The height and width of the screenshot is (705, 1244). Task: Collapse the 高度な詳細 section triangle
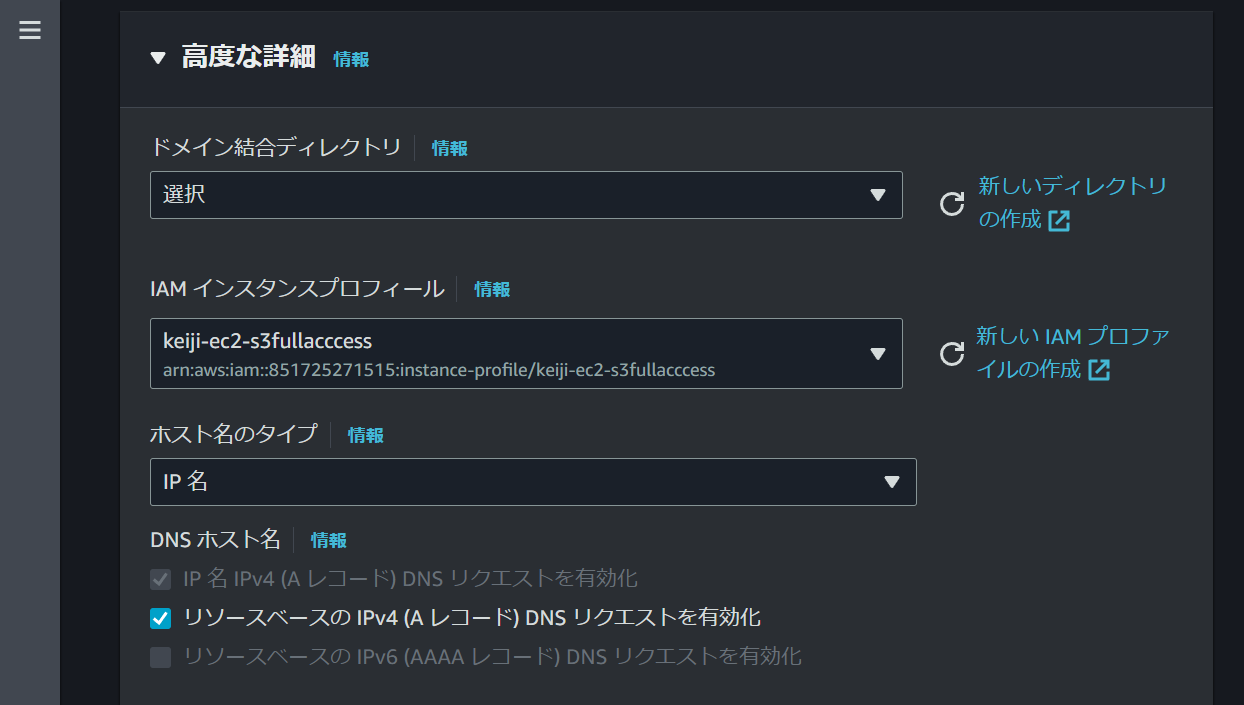pos(158,58)
